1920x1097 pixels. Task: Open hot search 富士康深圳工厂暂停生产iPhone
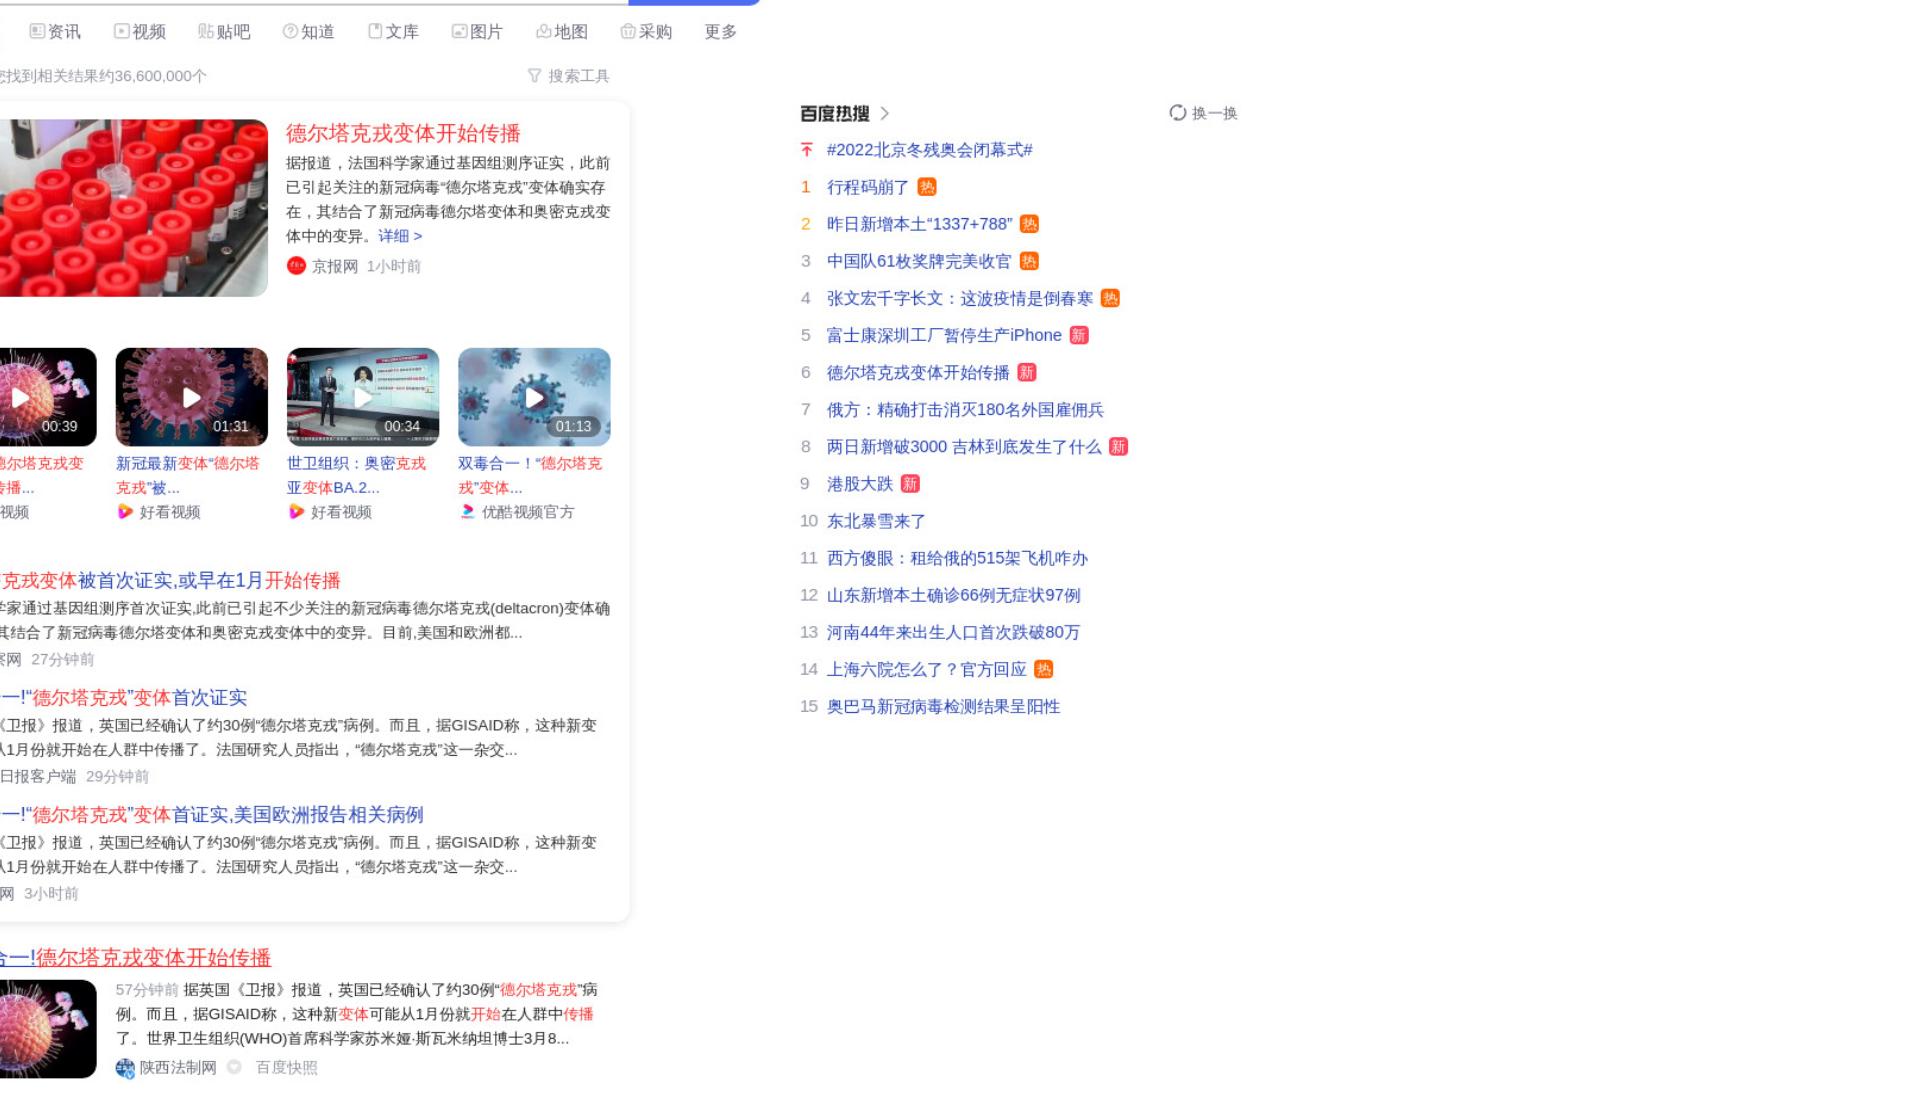point(944,335)
